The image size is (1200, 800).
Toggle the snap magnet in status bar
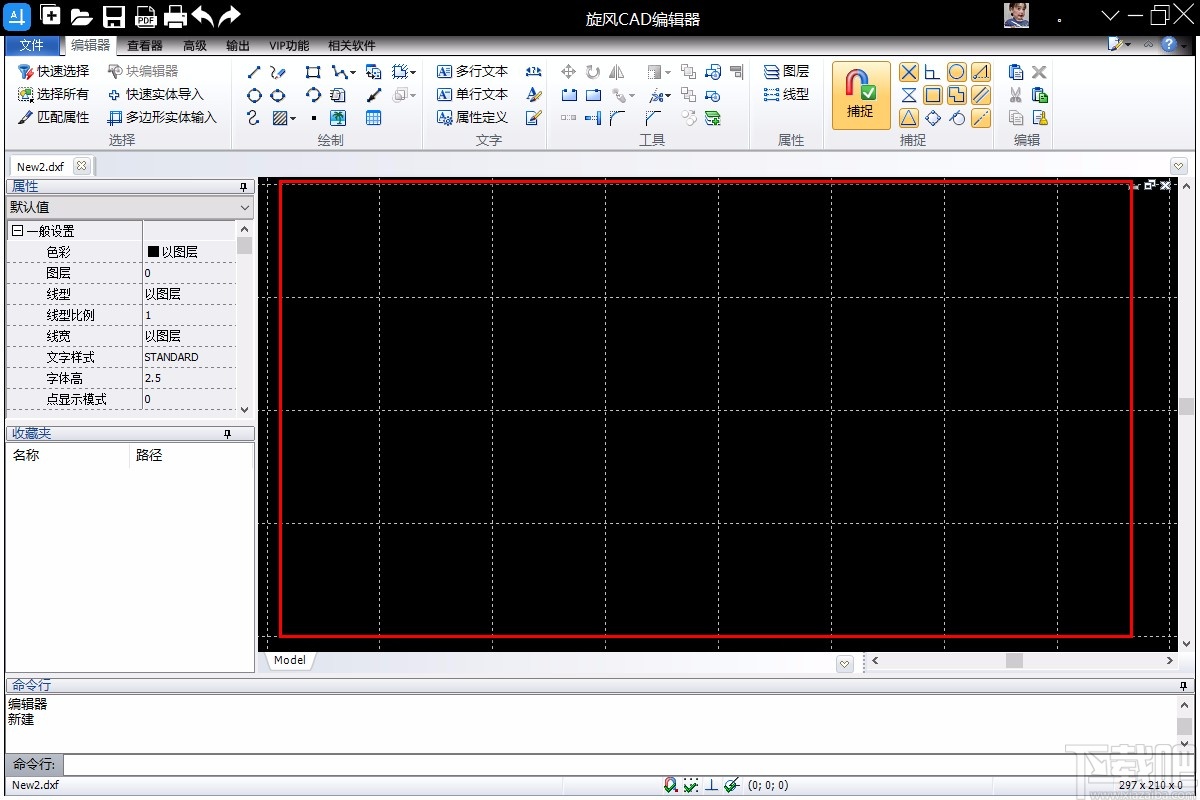pyautogui.click(x=670, y=785)
